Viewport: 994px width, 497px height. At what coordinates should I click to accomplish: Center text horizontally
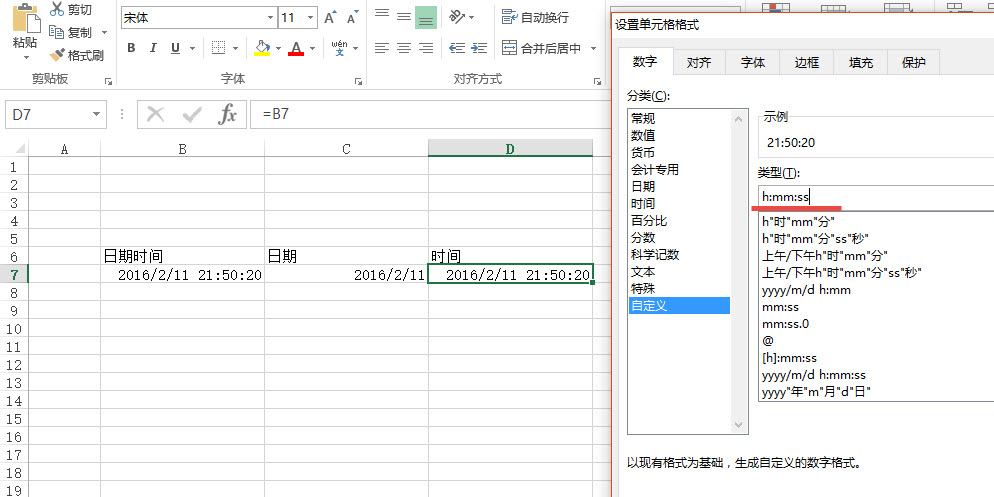coord(404,48)
